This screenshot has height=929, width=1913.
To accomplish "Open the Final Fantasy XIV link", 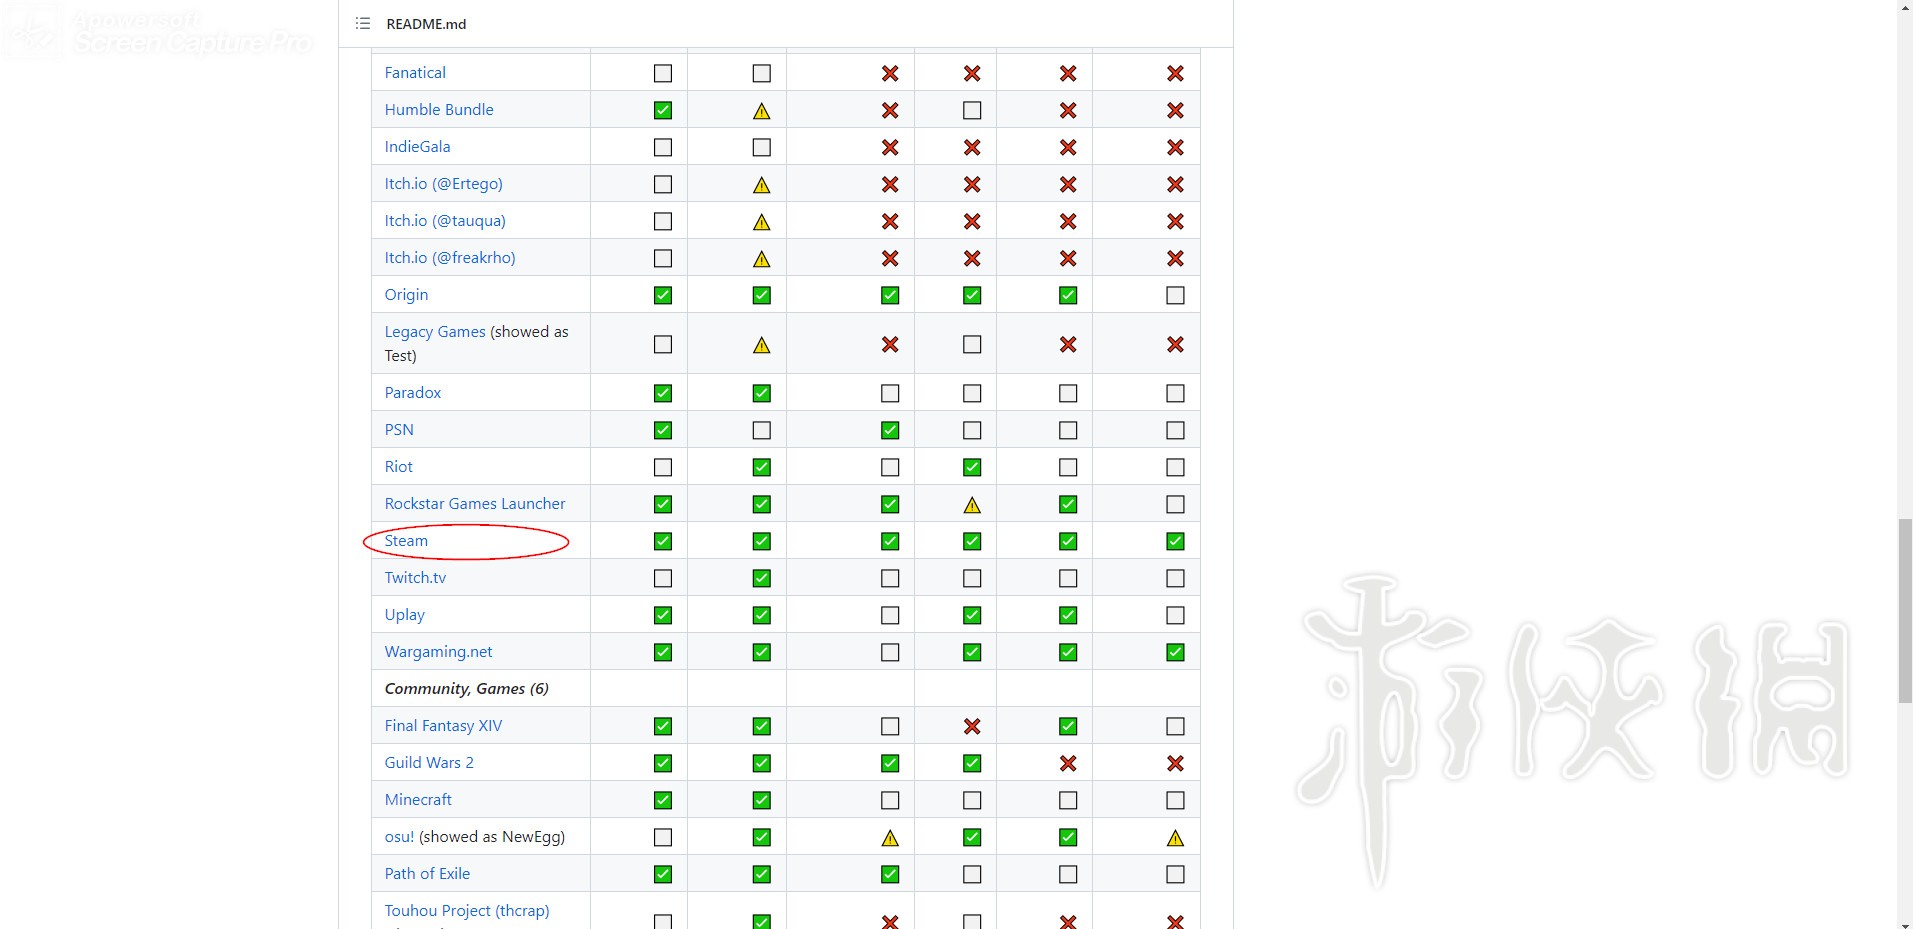I will pyautogui.click(x=443, y=726).
